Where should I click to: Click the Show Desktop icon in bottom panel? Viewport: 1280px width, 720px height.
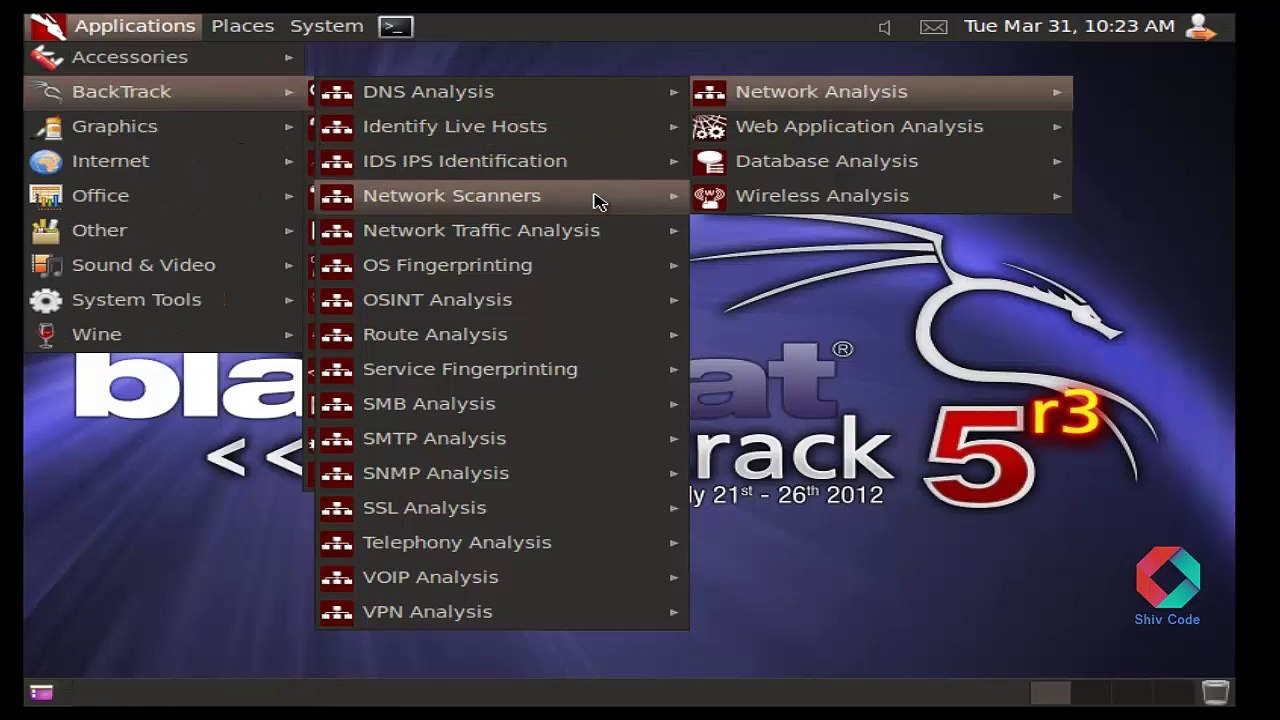point(41,692)
